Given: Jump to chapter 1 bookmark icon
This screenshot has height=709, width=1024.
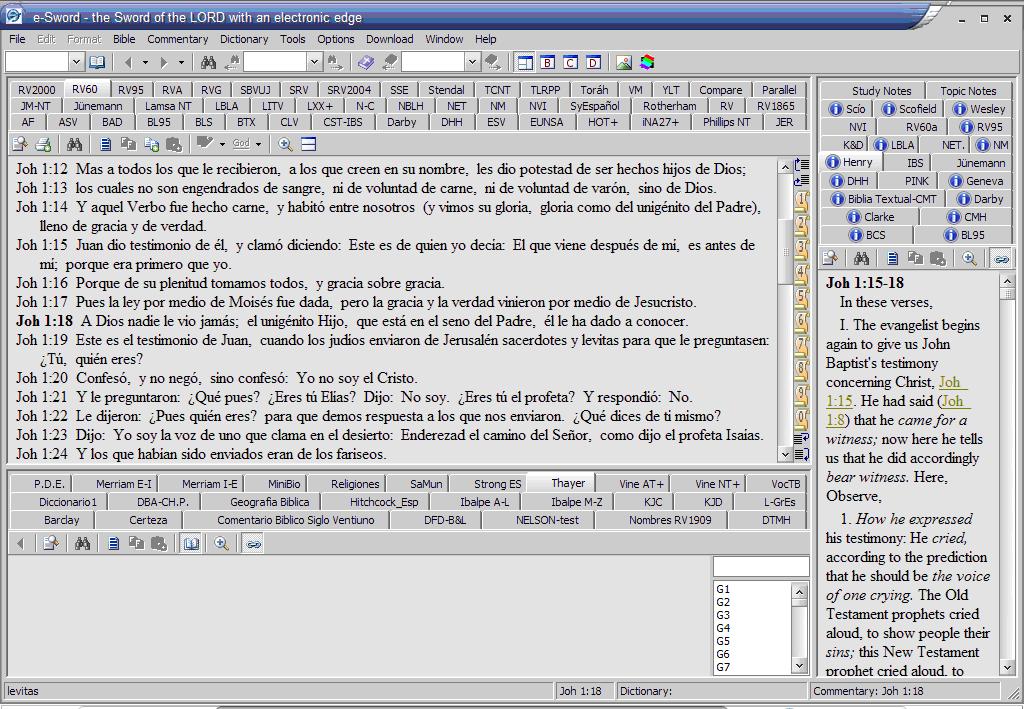Looking at the screenshot, I should click(801, 199).
